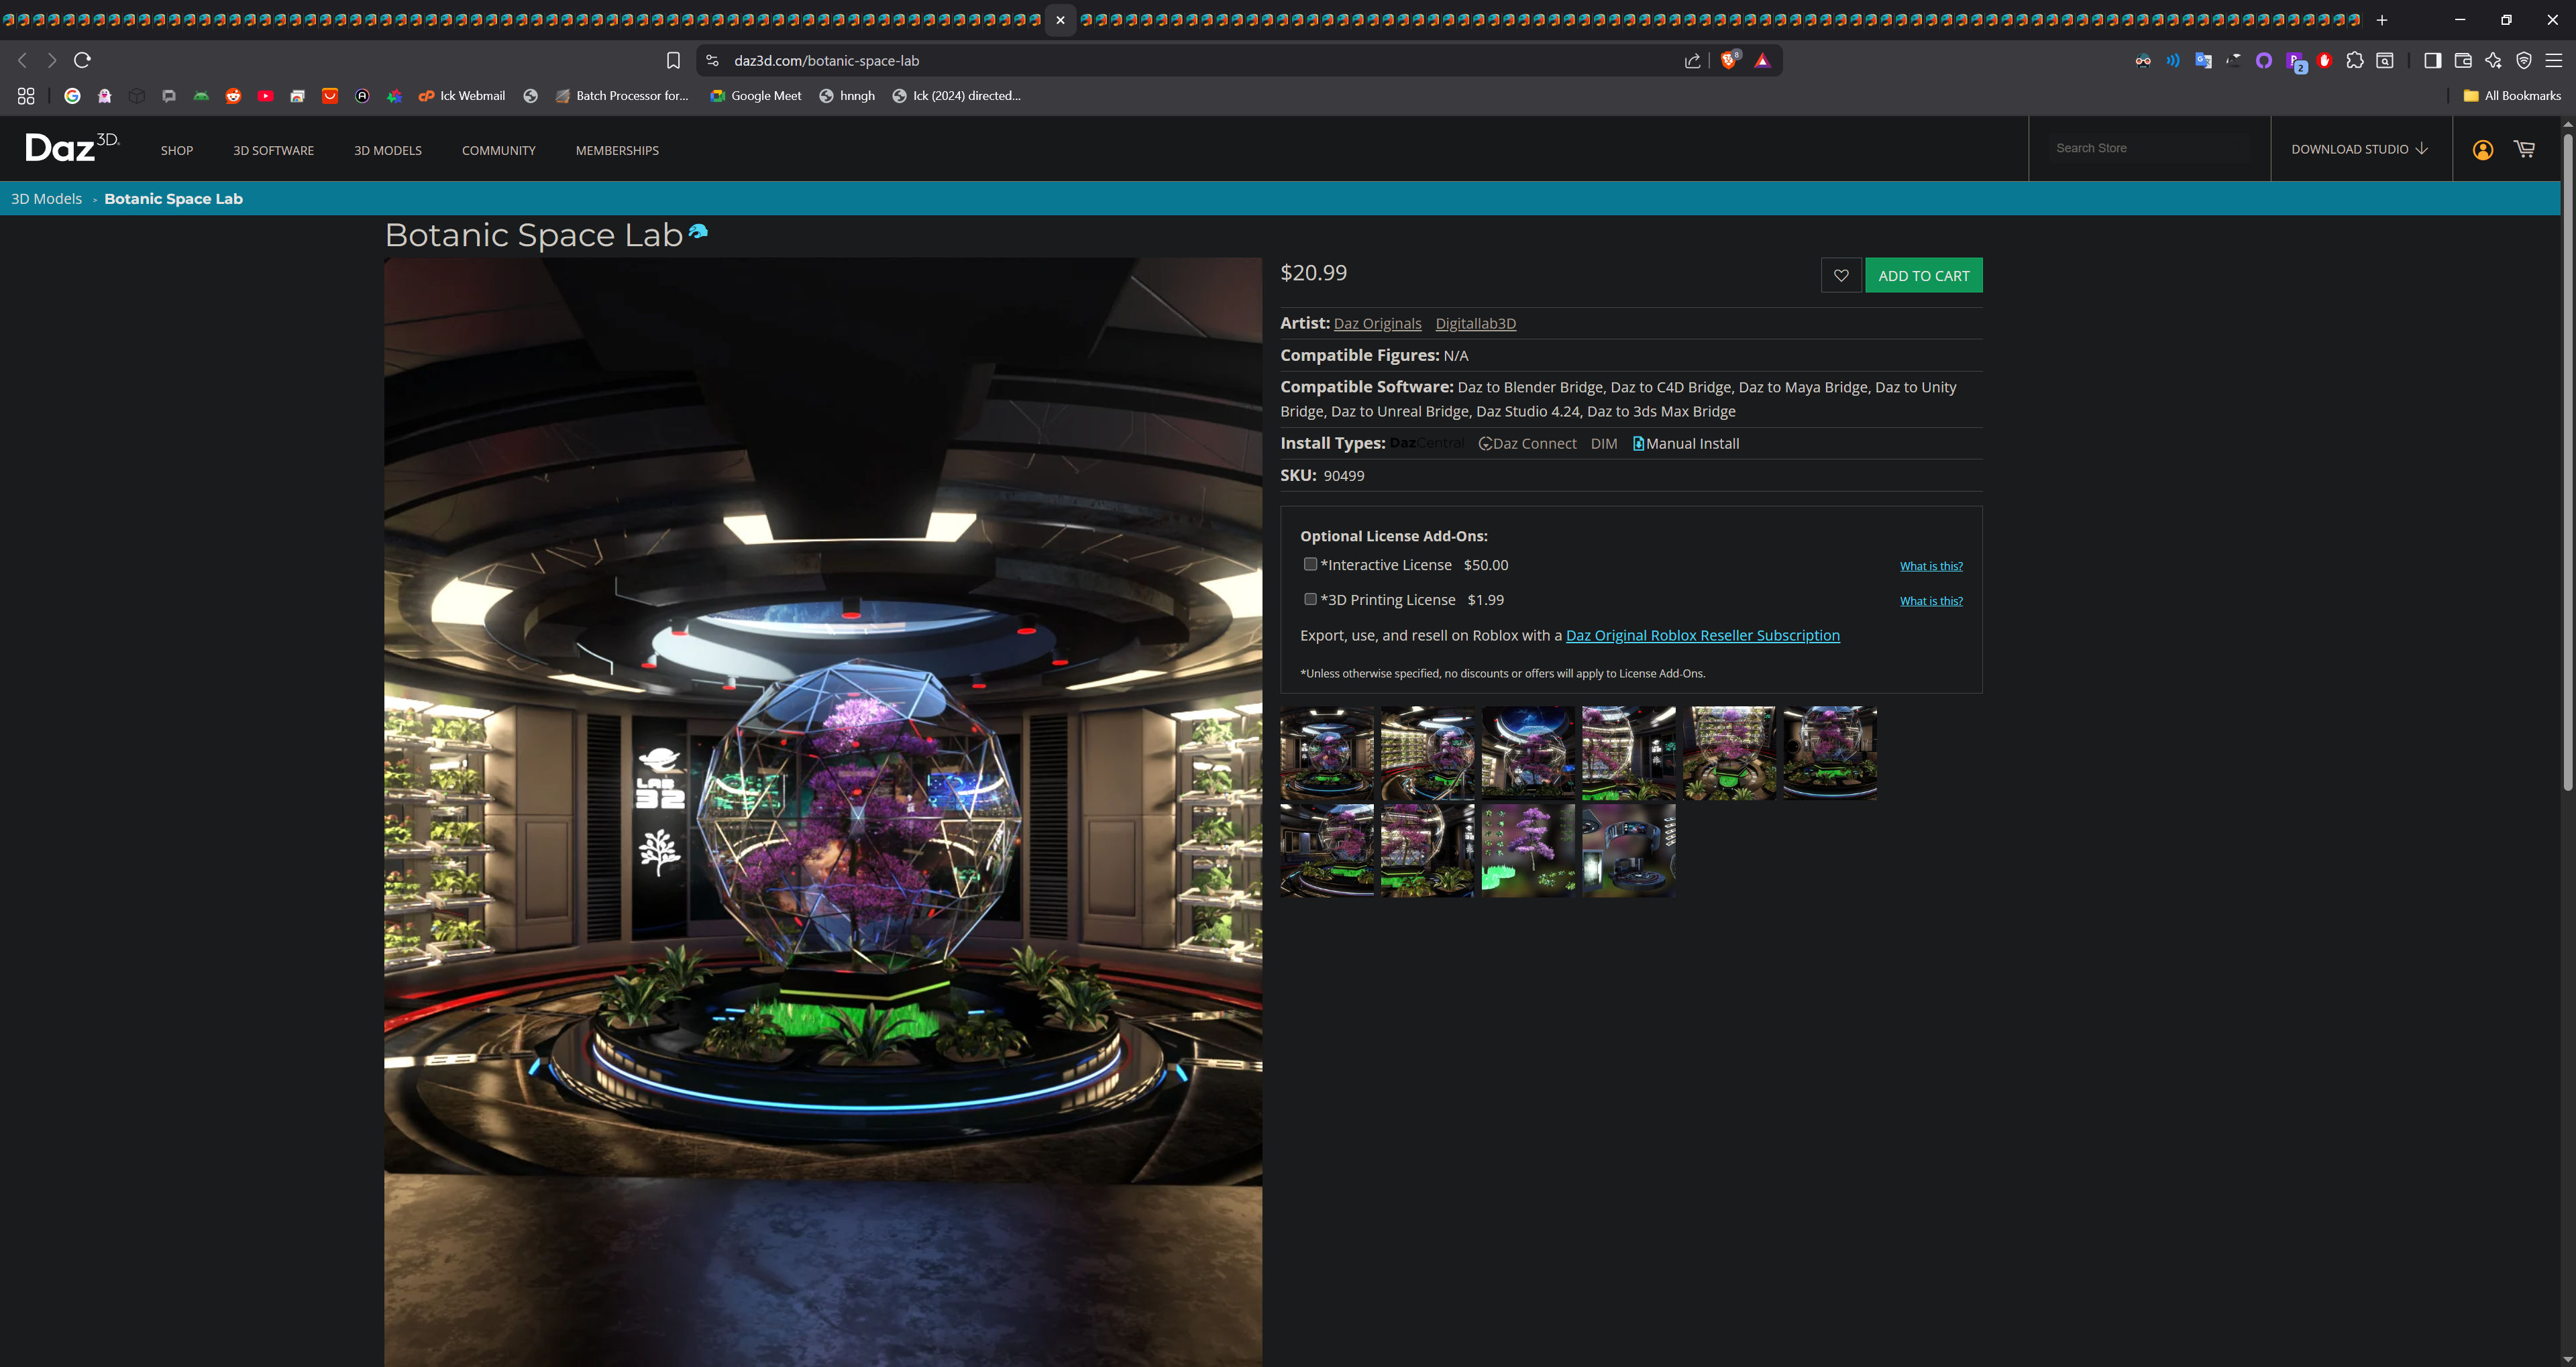Open site settings icon beside the URL
Screen dimensions: 2576x1367
[712, 61]
